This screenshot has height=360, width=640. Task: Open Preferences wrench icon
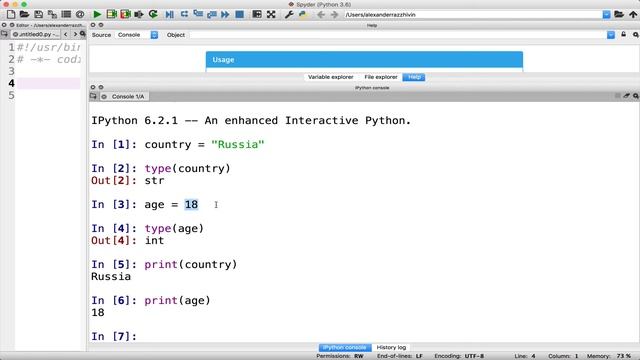[289, 15]
